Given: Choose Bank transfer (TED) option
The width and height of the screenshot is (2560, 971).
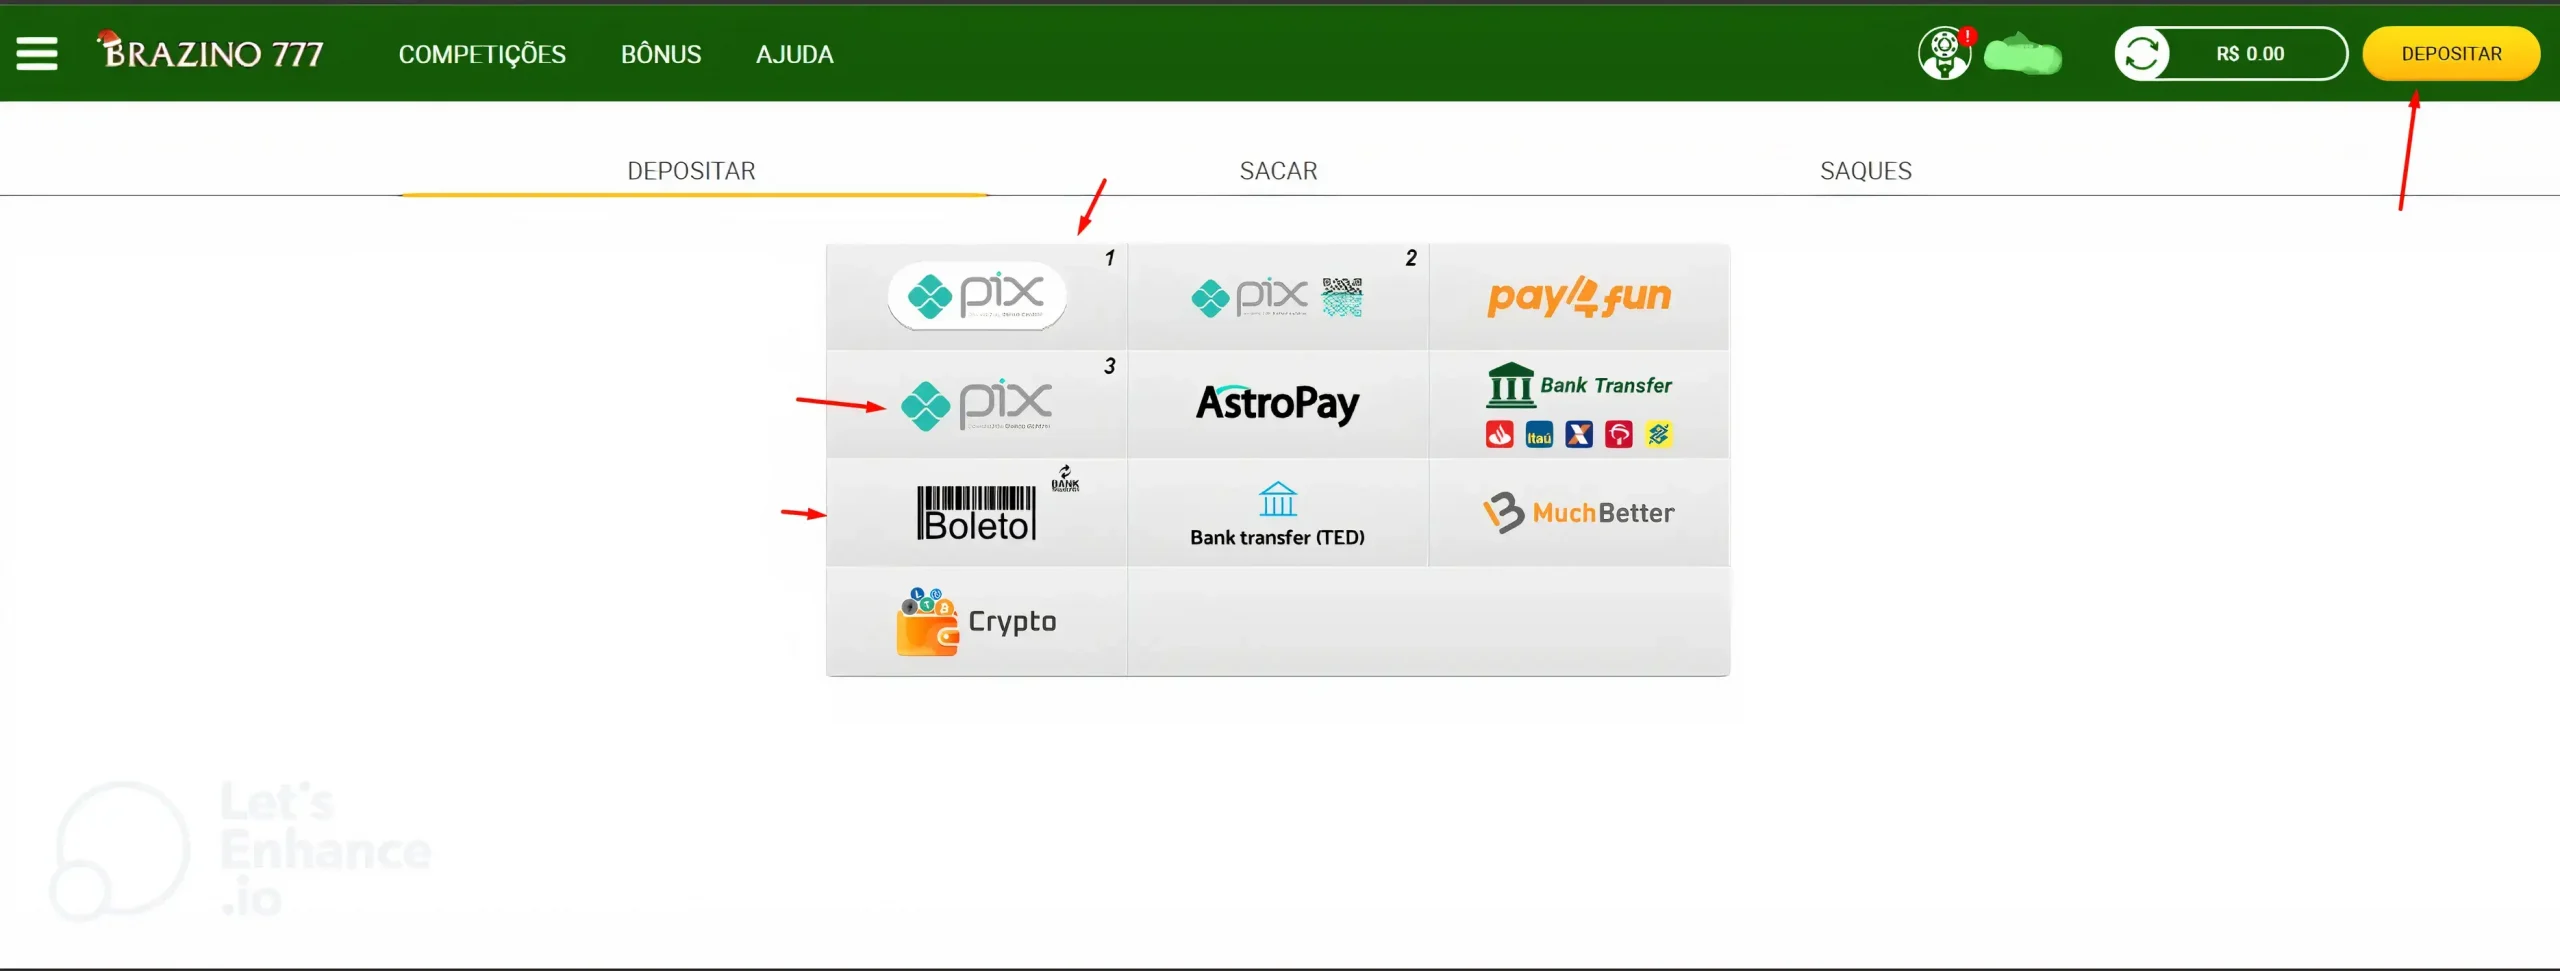Looking at the screenshot, I should (1277, 513).
